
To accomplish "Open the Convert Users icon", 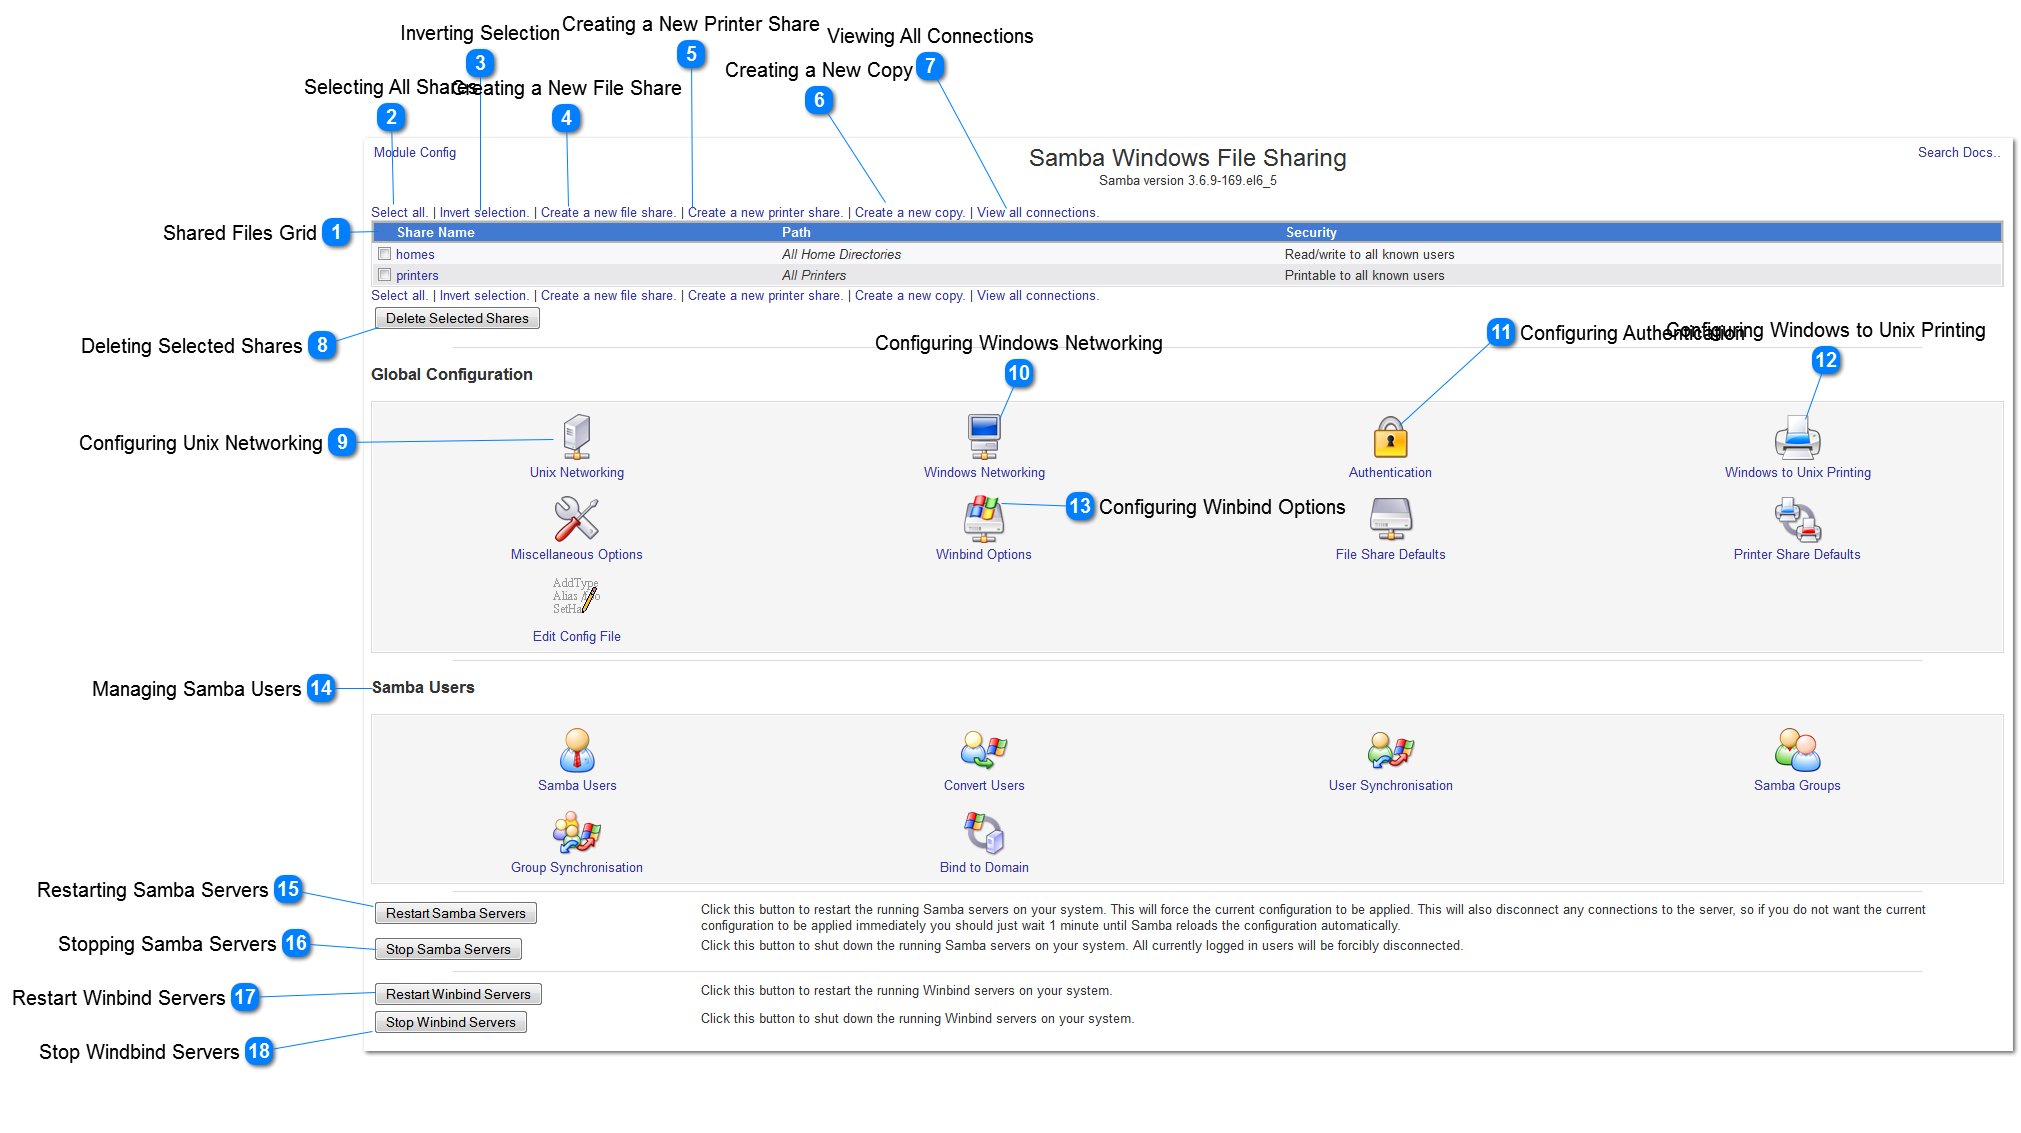I will tap(984, 750).
